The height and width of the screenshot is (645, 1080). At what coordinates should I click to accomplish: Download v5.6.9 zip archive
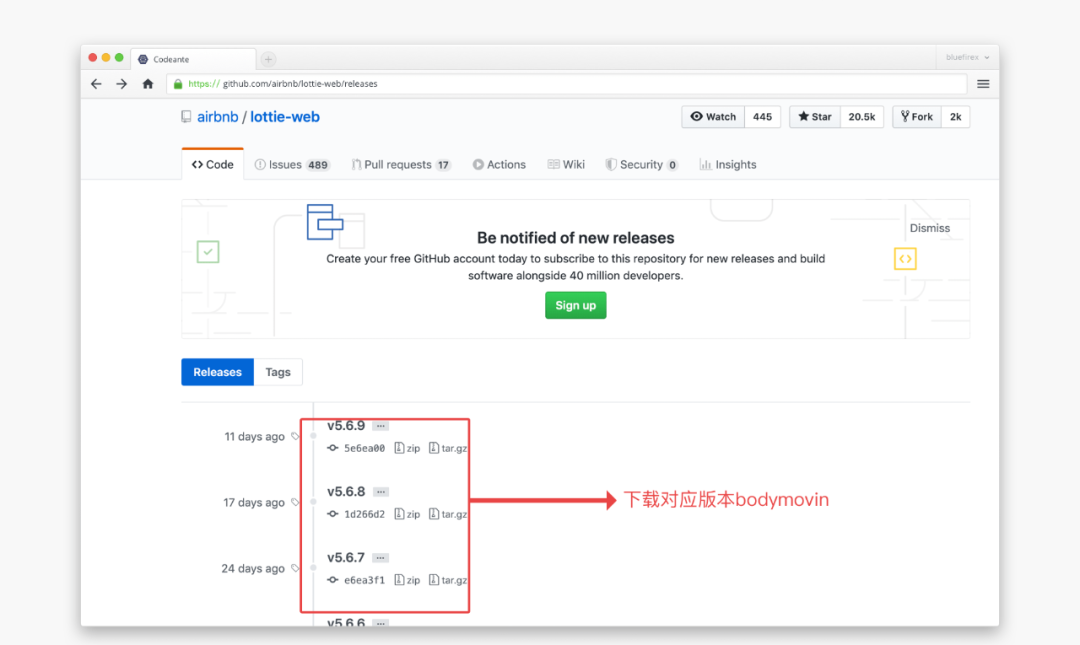tap(407, 448)
